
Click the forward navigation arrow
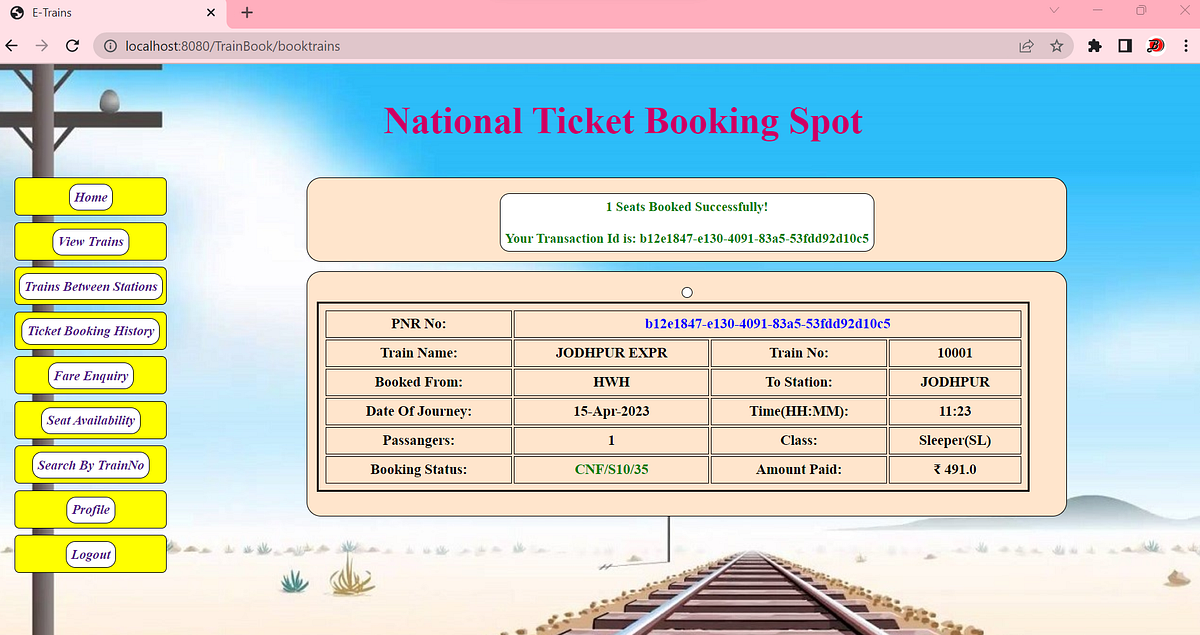coord(40,46)
